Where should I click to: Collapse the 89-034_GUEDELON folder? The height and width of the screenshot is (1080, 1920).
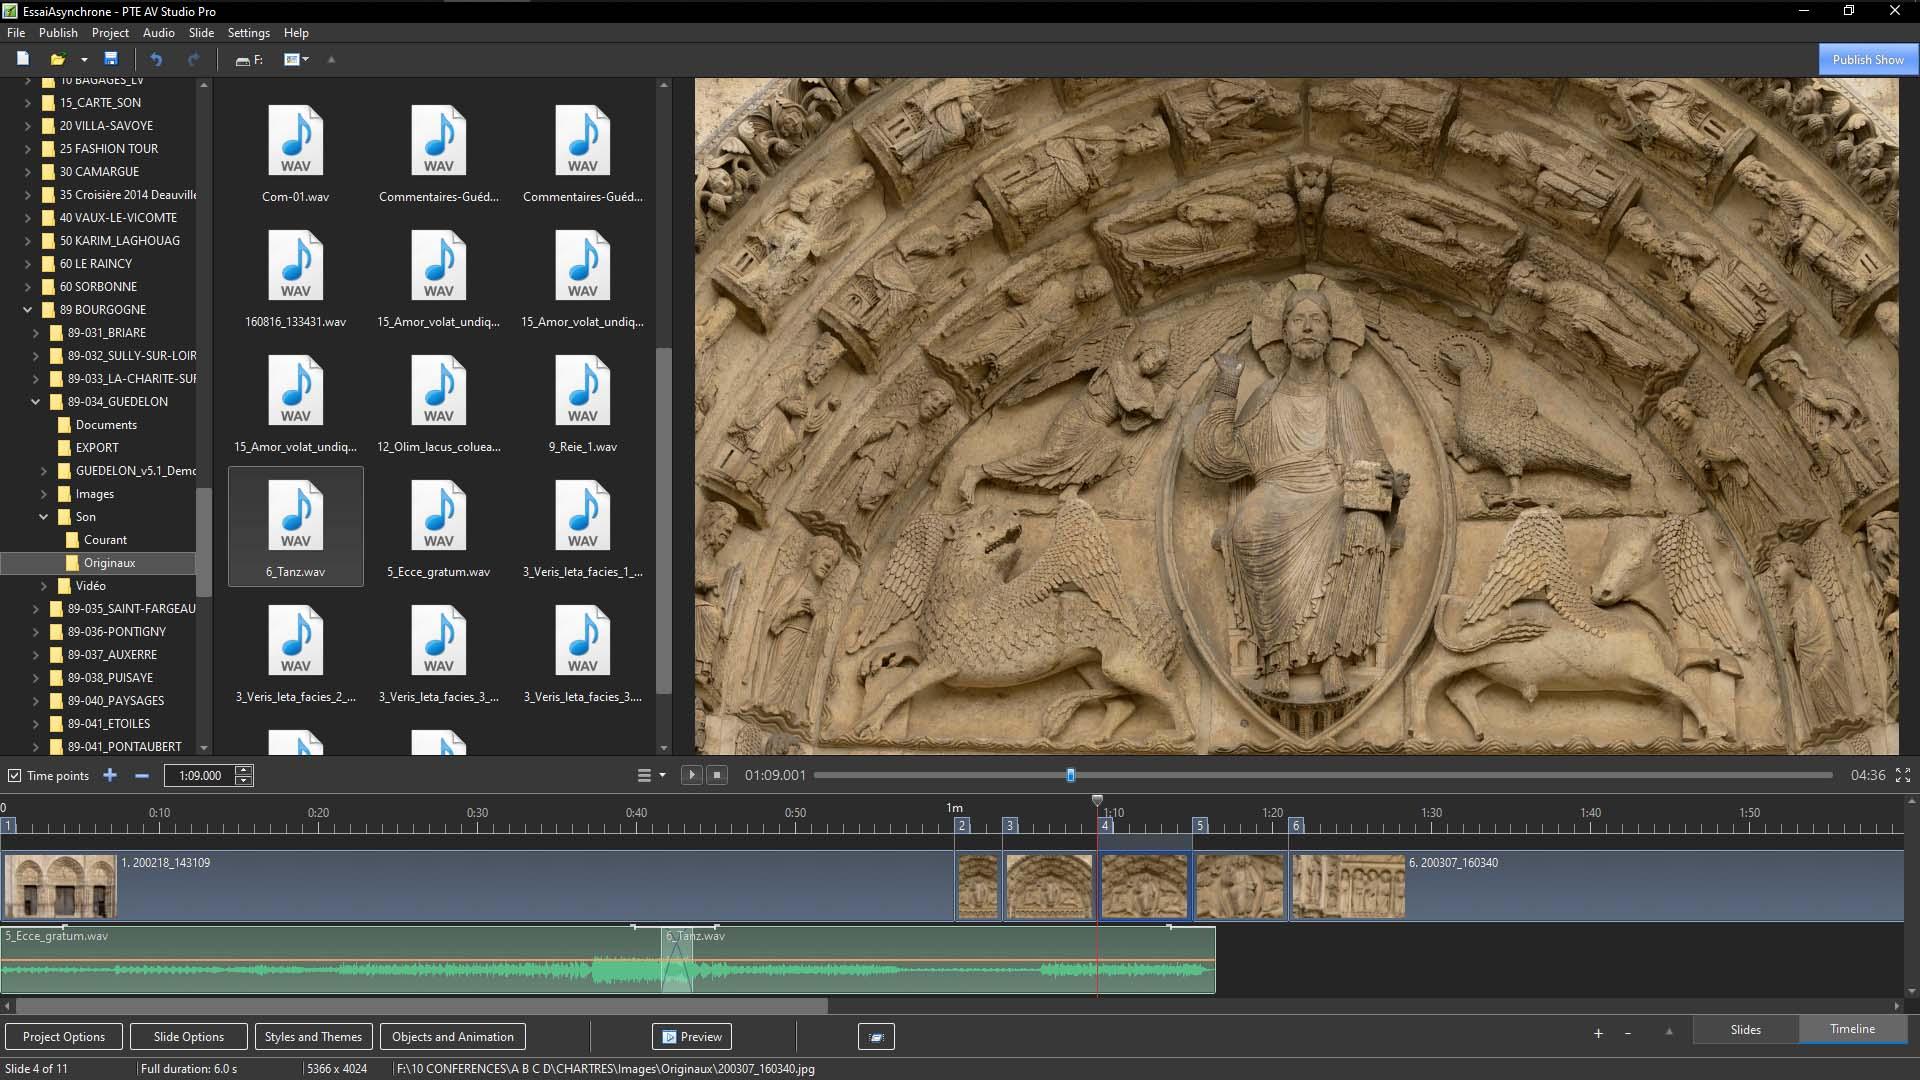pyautogui.click(x=36, y=402)
